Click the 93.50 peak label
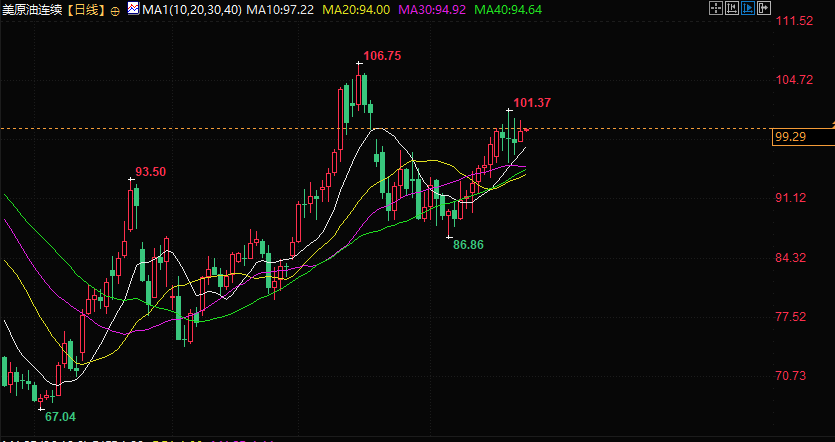This screenshot has height=442, width=835. pos(150,172)
